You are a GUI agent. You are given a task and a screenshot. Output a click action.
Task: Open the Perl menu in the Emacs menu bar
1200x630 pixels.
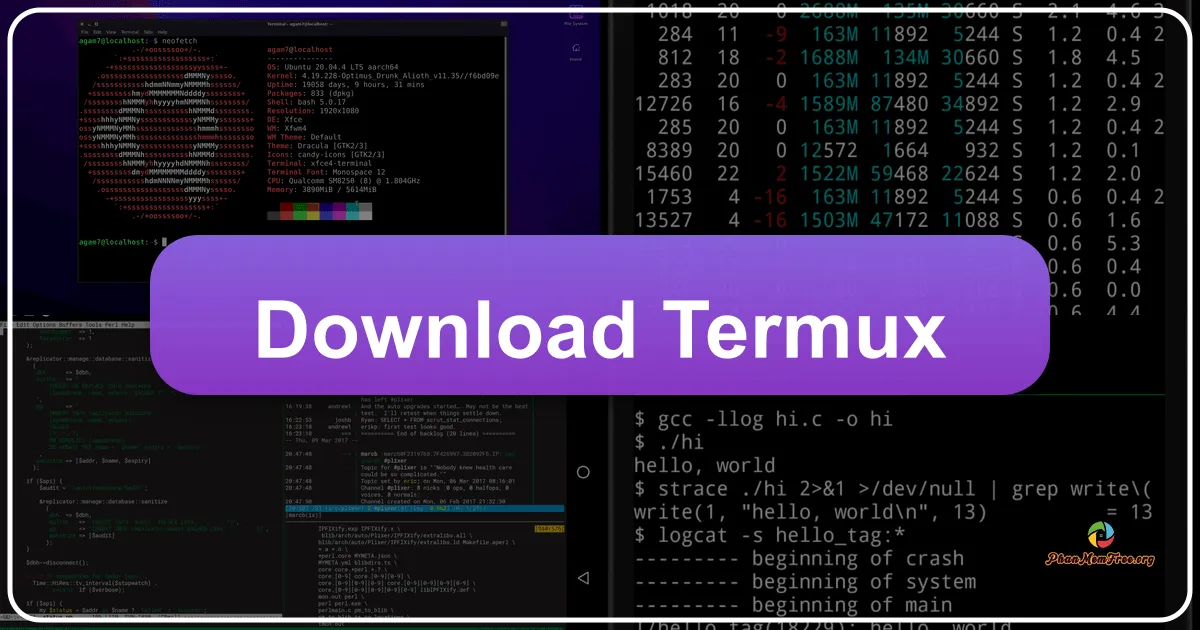tap(110, 326)
